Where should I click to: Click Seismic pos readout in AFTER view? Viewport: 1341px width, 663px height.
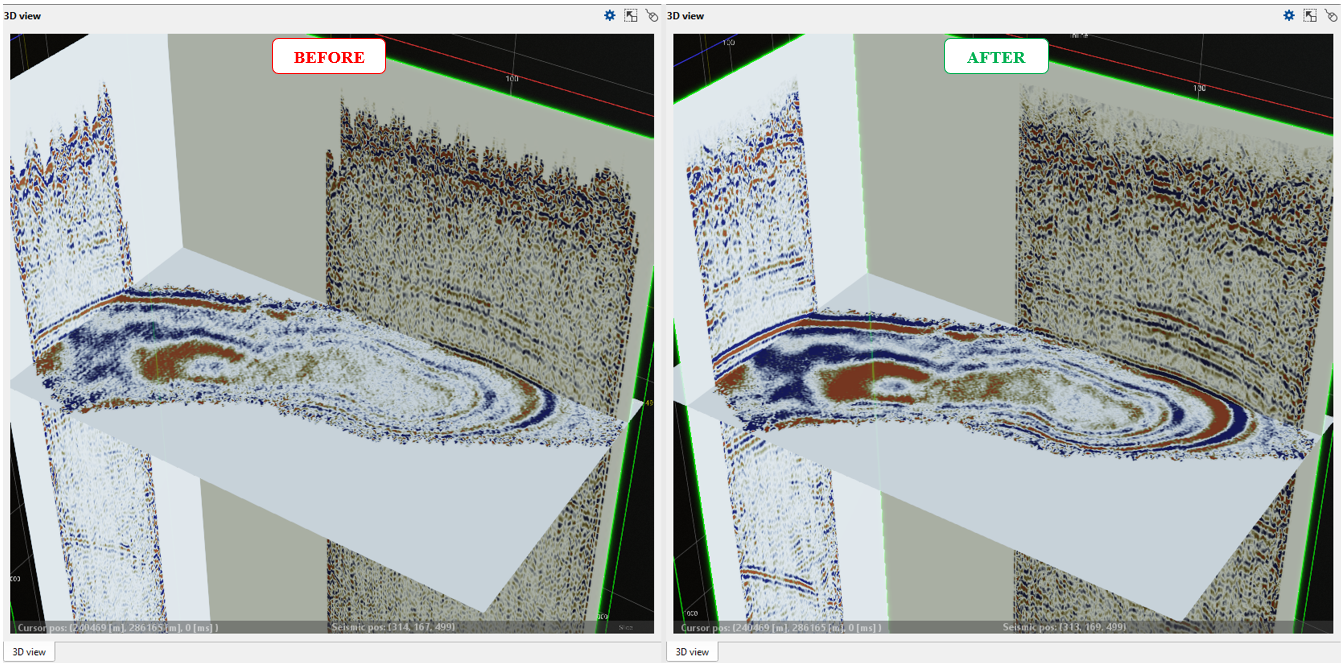[1065, 627]
